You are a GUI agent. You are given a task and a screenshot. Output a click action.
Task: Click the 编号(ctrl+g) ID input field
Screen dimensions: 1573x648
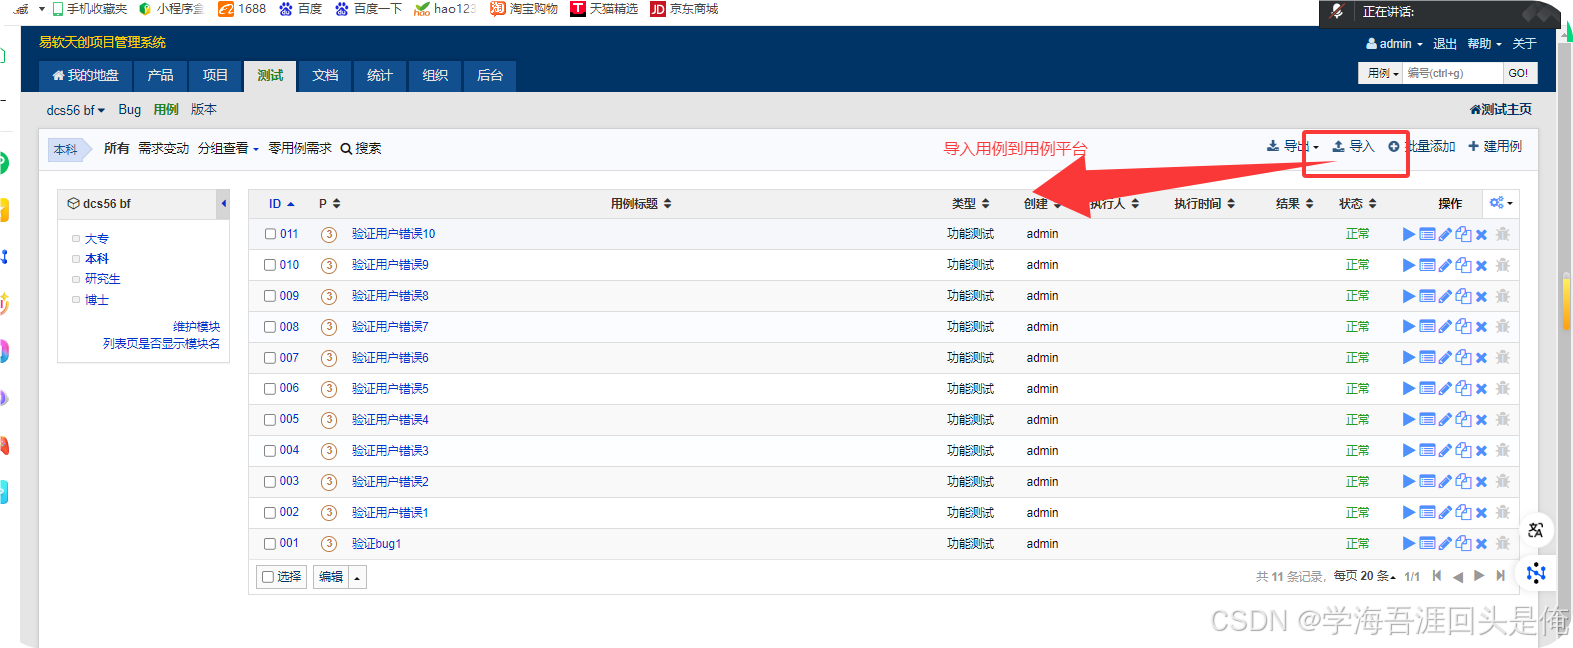pyautogui.click(x=1453, y=73)
